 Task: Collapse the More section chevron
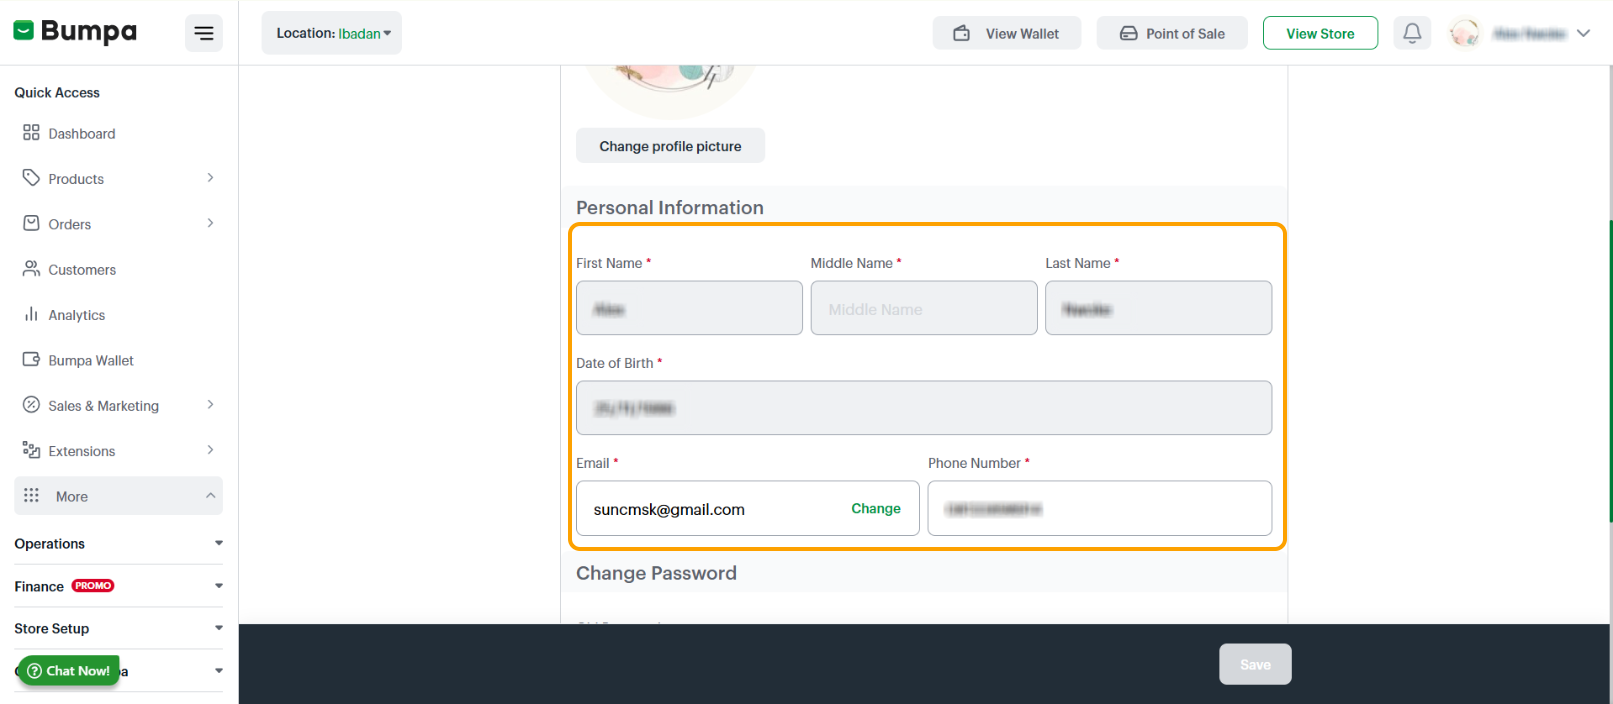pyautogui.click(x=210, y=496)
